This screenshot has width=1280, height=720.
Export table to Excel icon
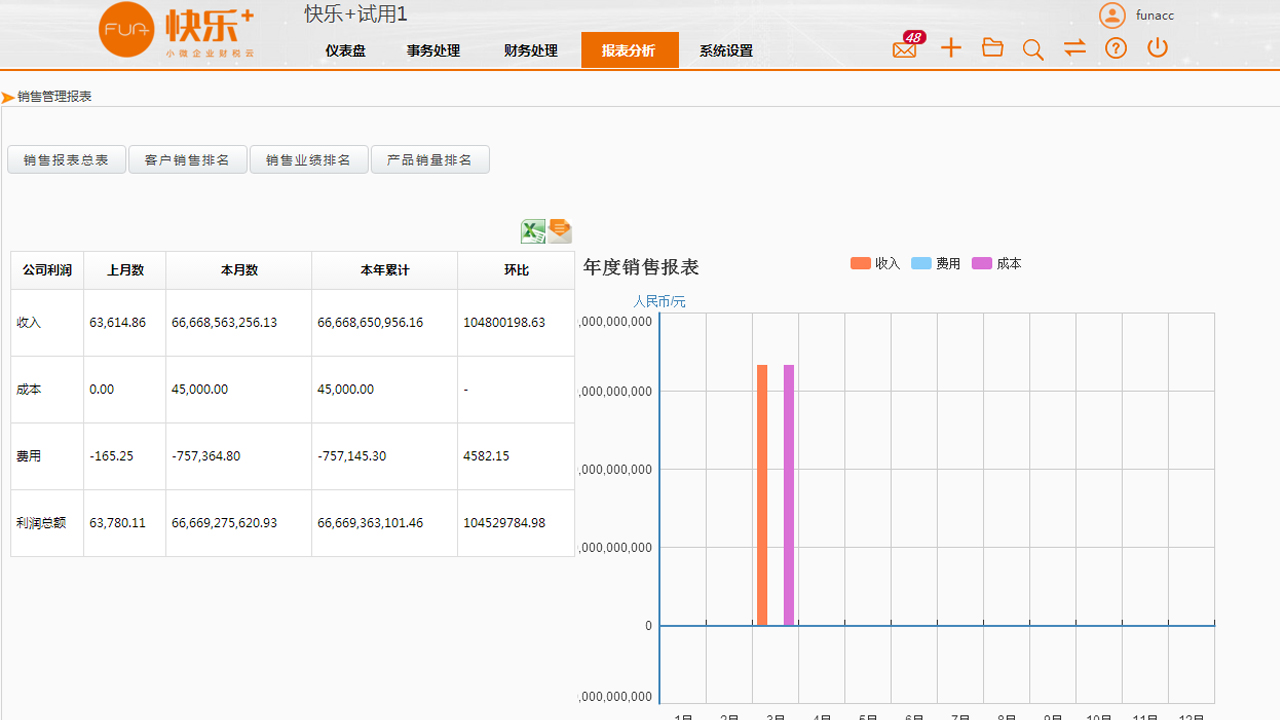tap(533, 232)
